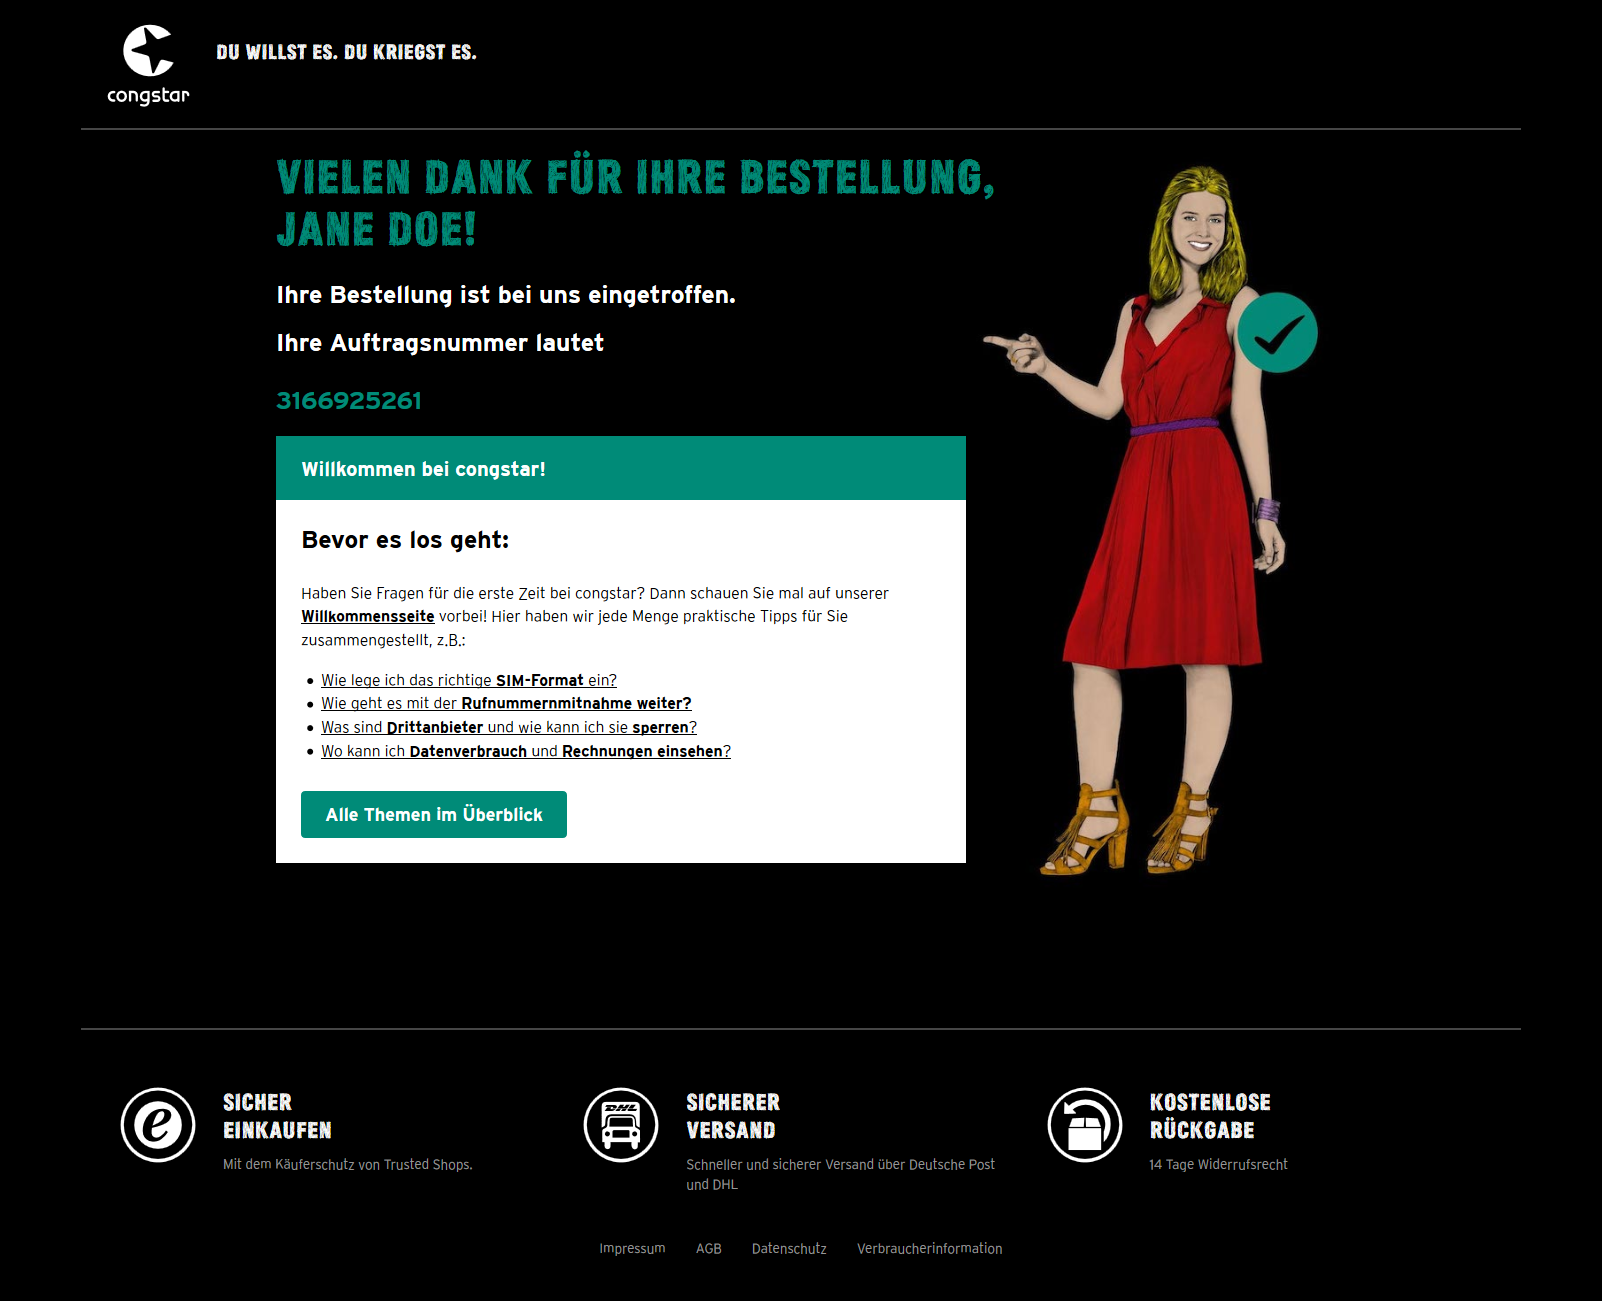Click the Trusted Shops 'e' icon

tap(158, 1125)
